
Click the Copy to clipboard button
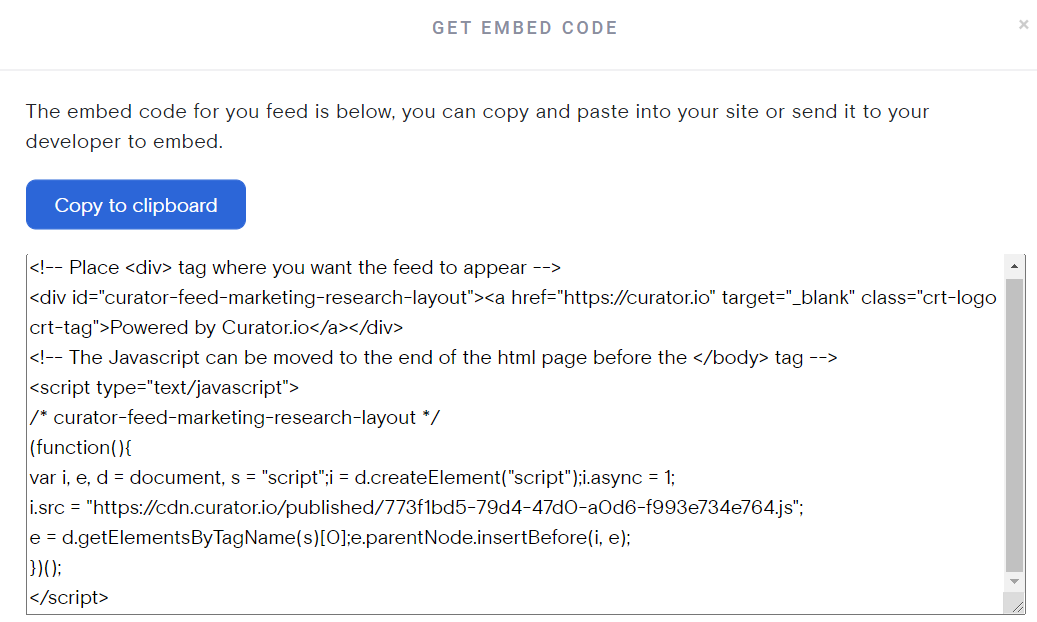point(136,205)
